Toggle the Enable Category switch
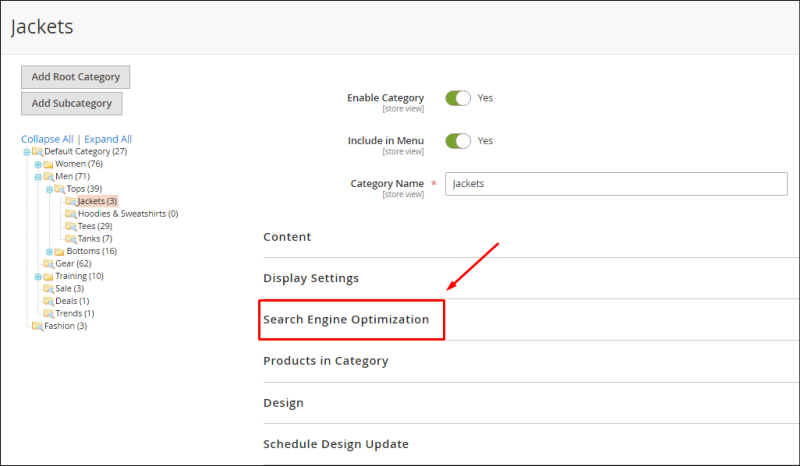 point(458,98)
